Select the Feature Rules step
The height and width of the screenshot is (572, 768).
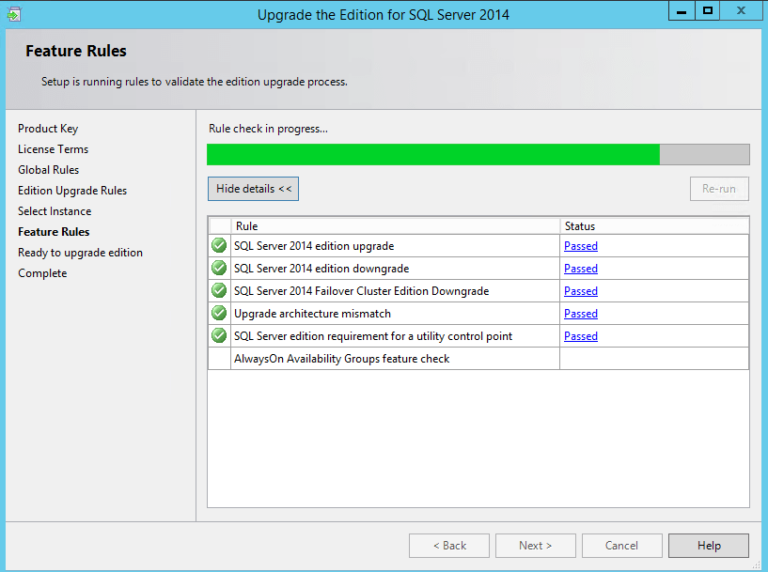[x=53, y=232]
